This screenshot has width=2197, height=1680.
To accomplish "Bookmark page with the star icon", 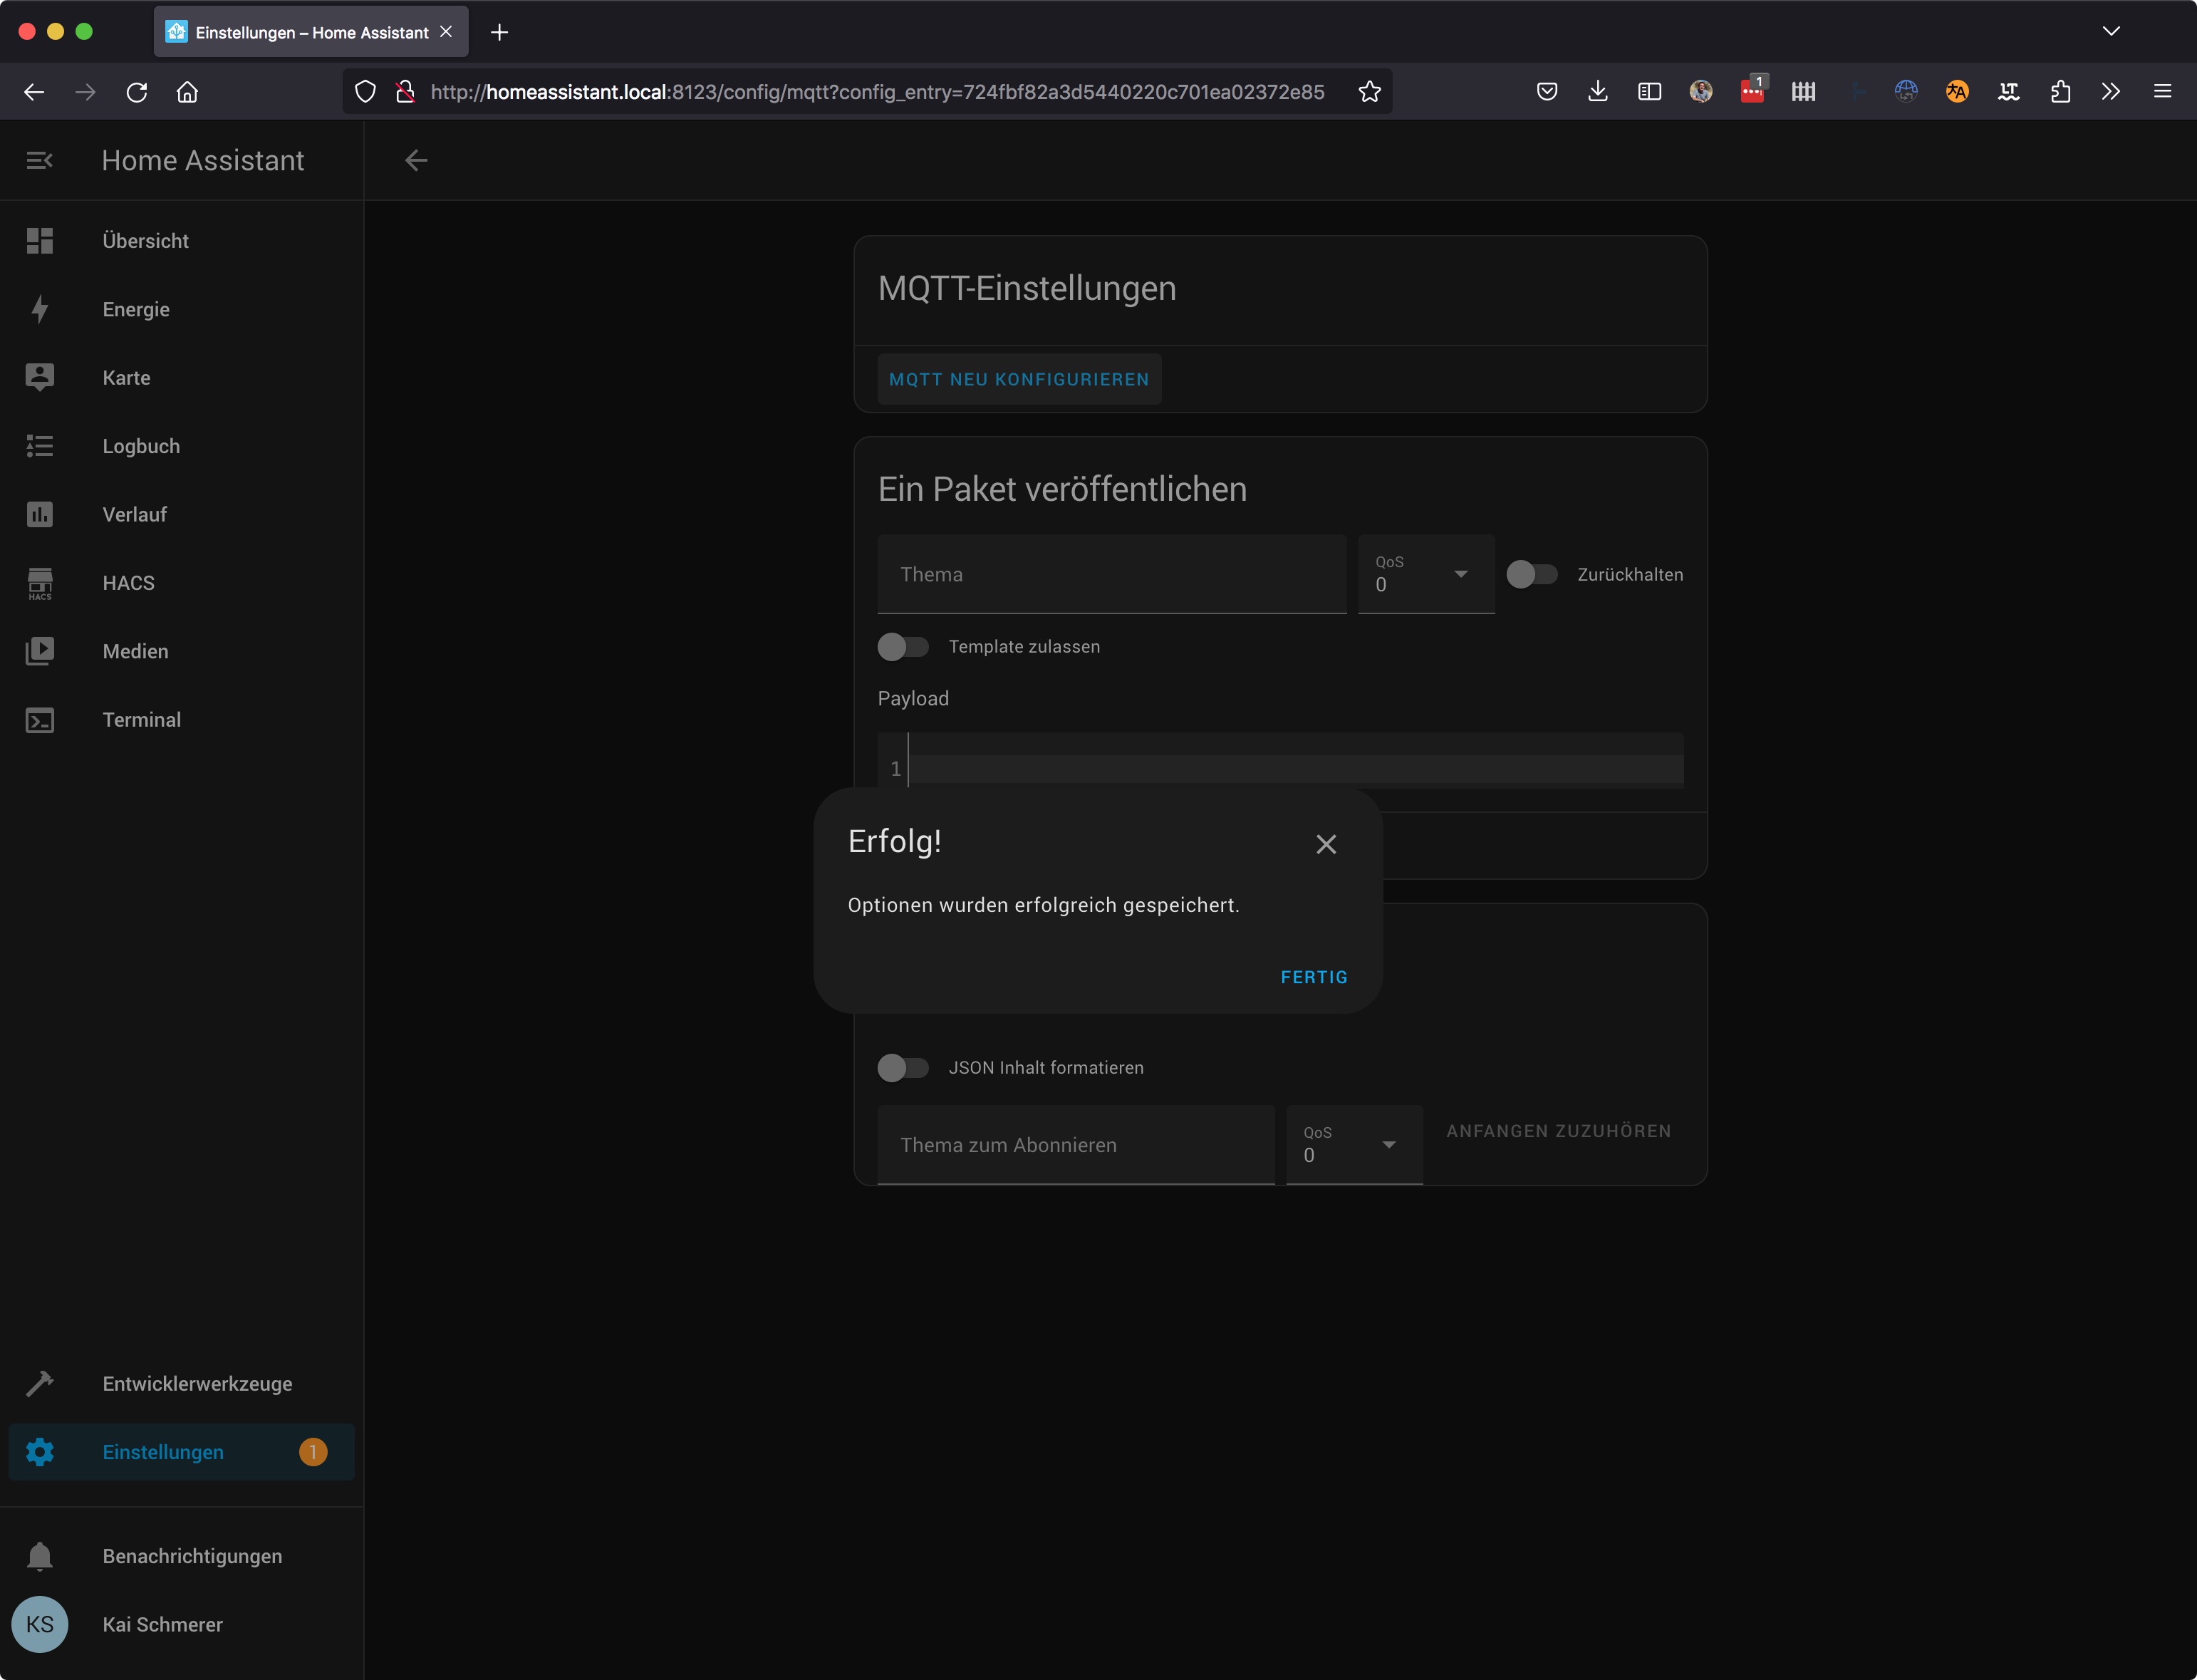I will tap(1369, 92).
